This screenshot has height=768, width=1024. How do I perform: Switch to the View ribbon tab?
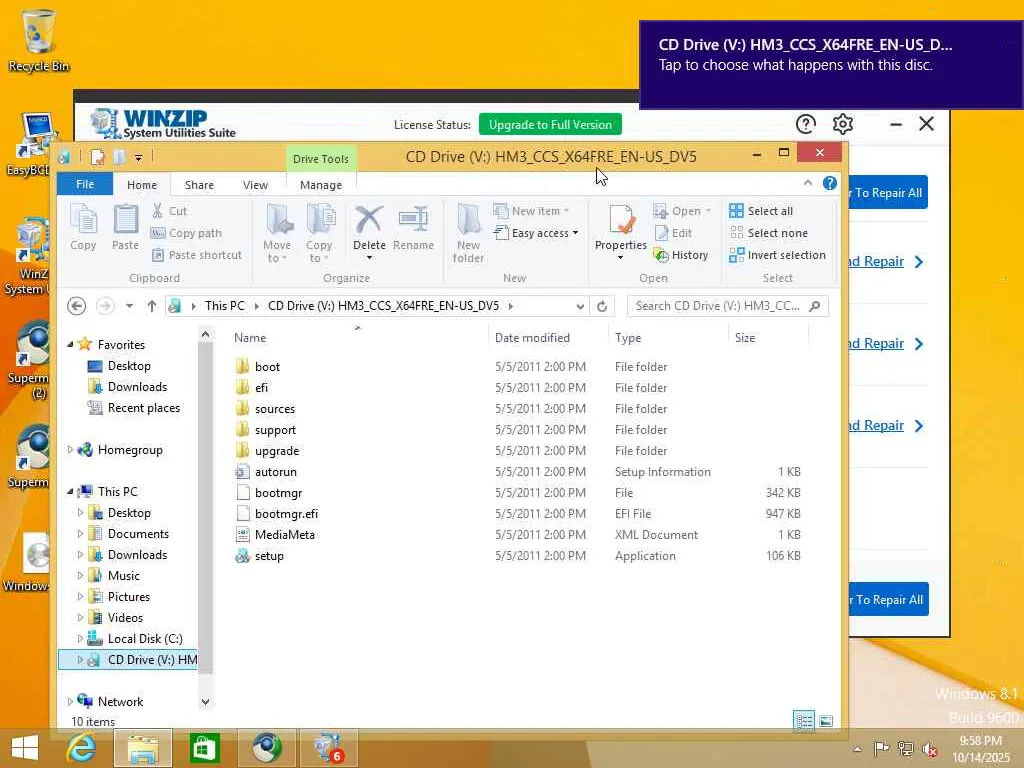click(255, 185)
